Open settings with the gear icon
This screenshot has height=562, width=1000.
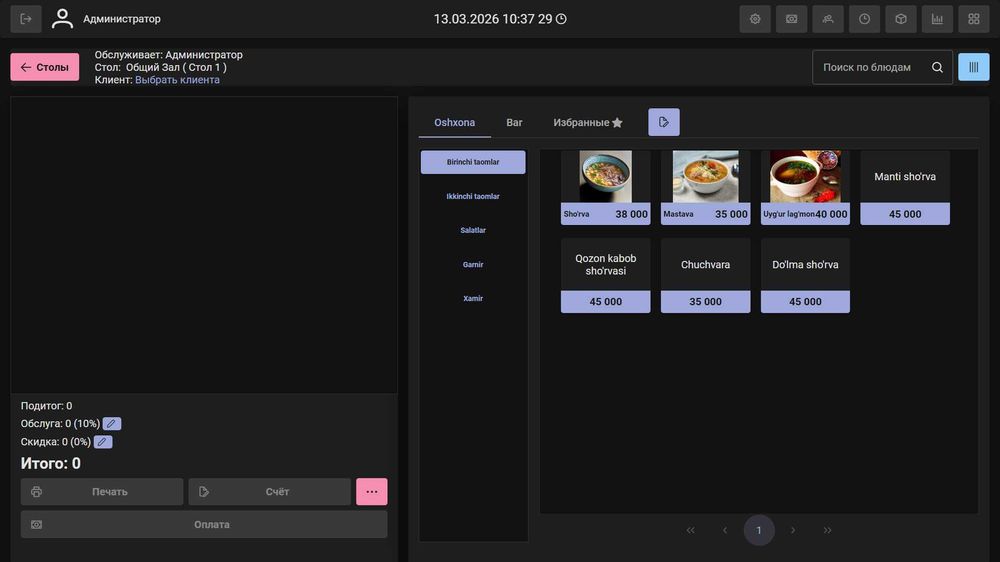click(x=755, y=19)
